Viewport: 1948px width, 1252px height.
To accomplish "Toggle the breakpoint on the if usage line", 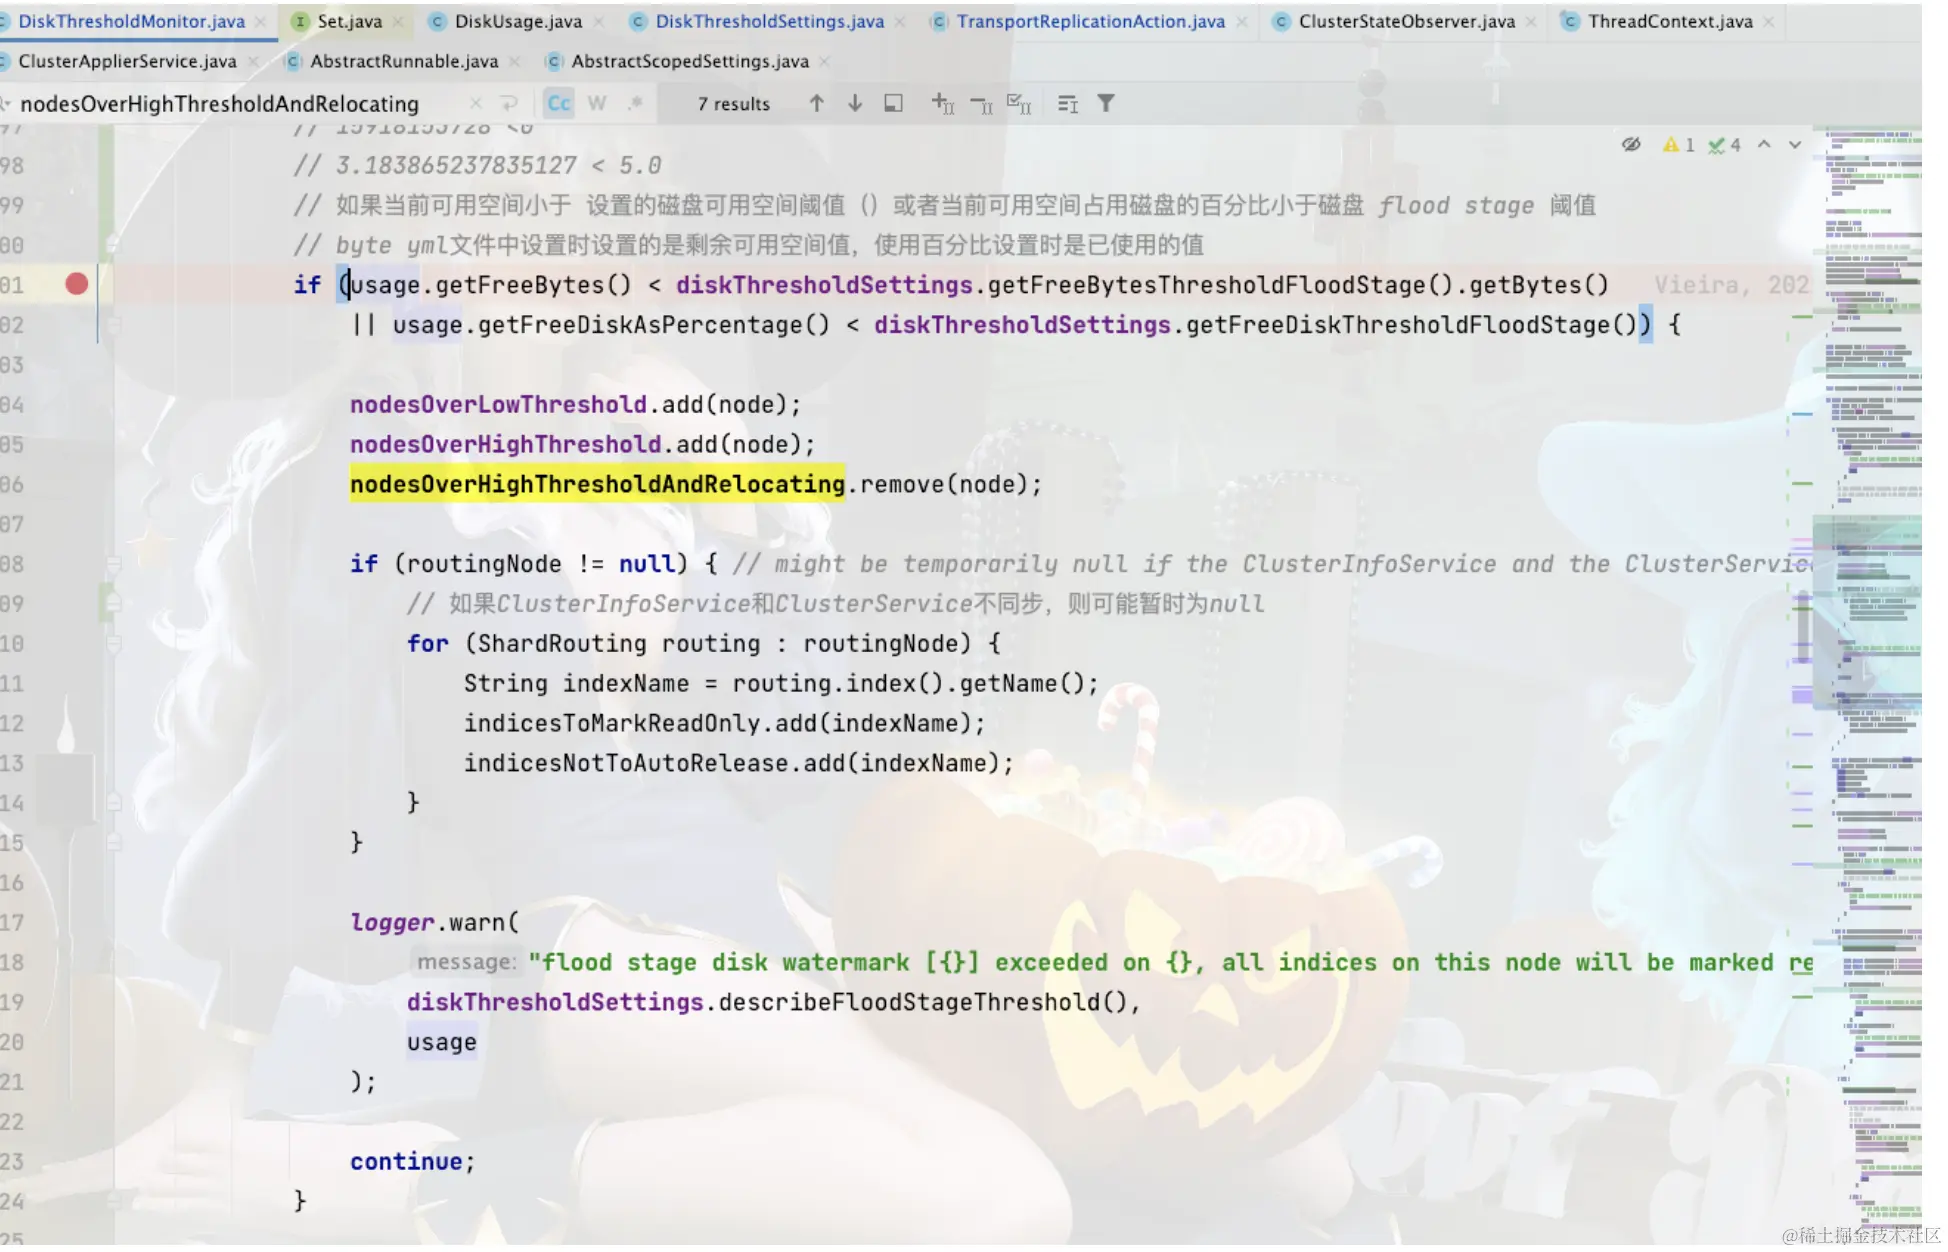I will pos(76,284).
